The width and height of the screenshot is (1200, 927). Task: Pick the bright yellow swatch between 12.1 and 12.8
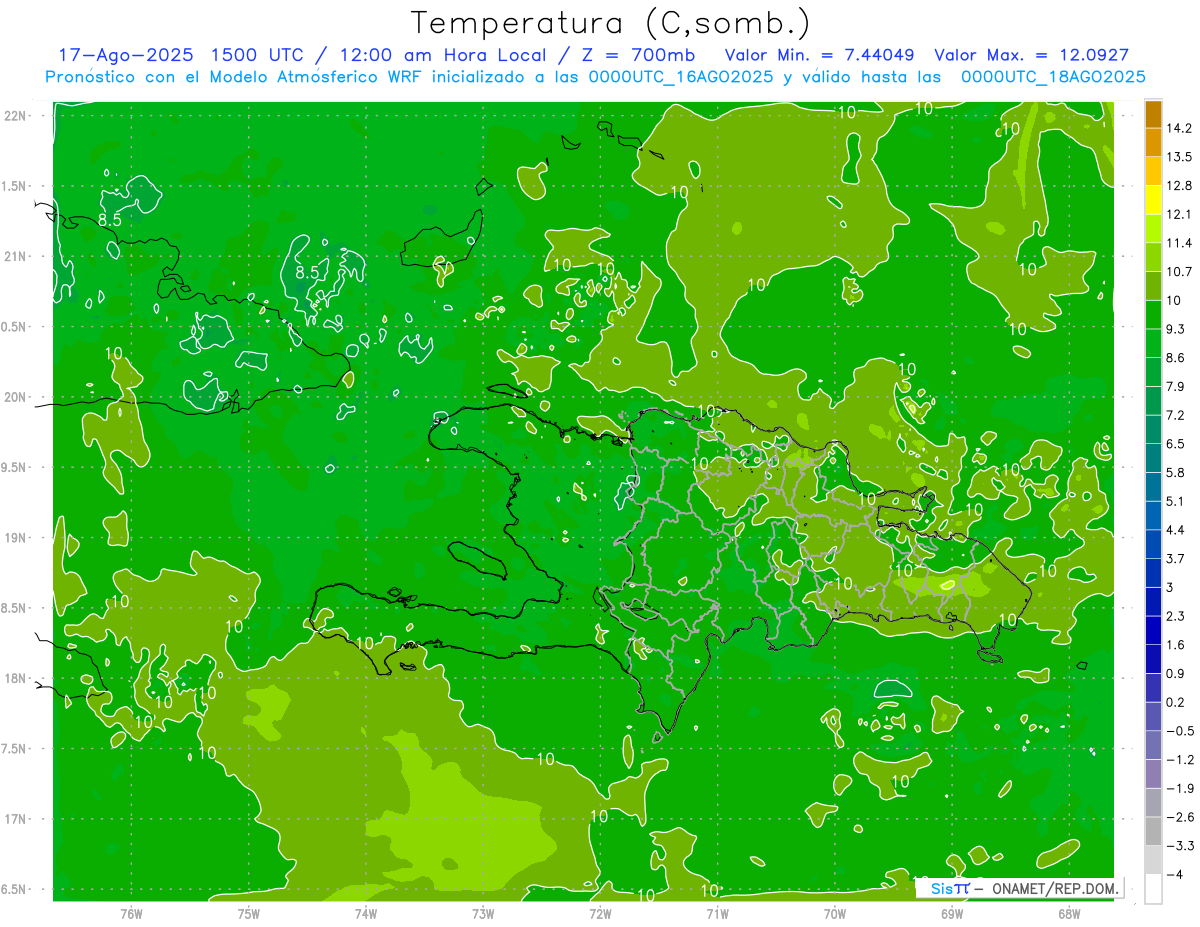coord(1153,200)
